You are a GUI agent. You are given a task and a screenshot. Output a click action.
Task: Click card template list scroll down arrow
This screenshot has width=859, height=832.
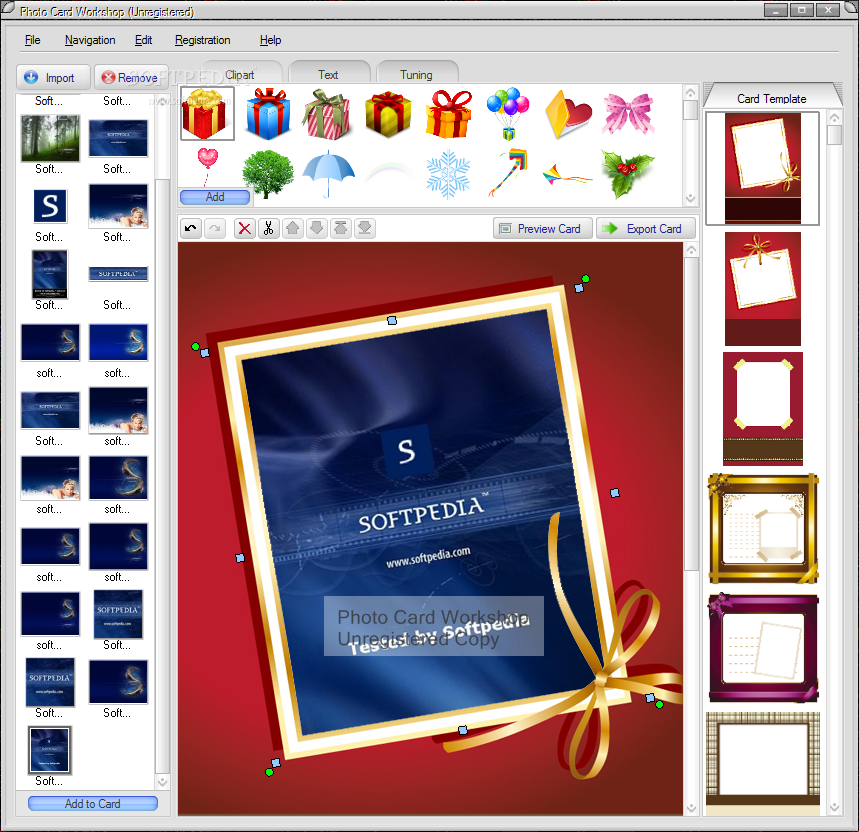834,807
